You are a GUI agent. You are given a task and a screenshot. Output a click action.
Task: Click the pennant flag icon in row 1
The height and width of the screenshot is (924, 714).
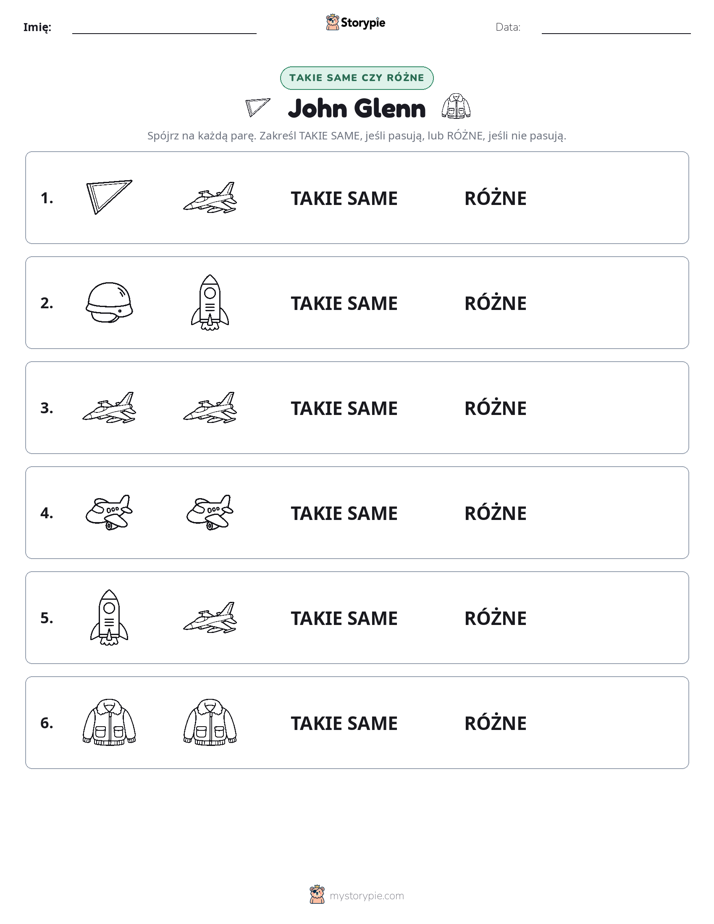pyautogui.click(x=109, y=197)
